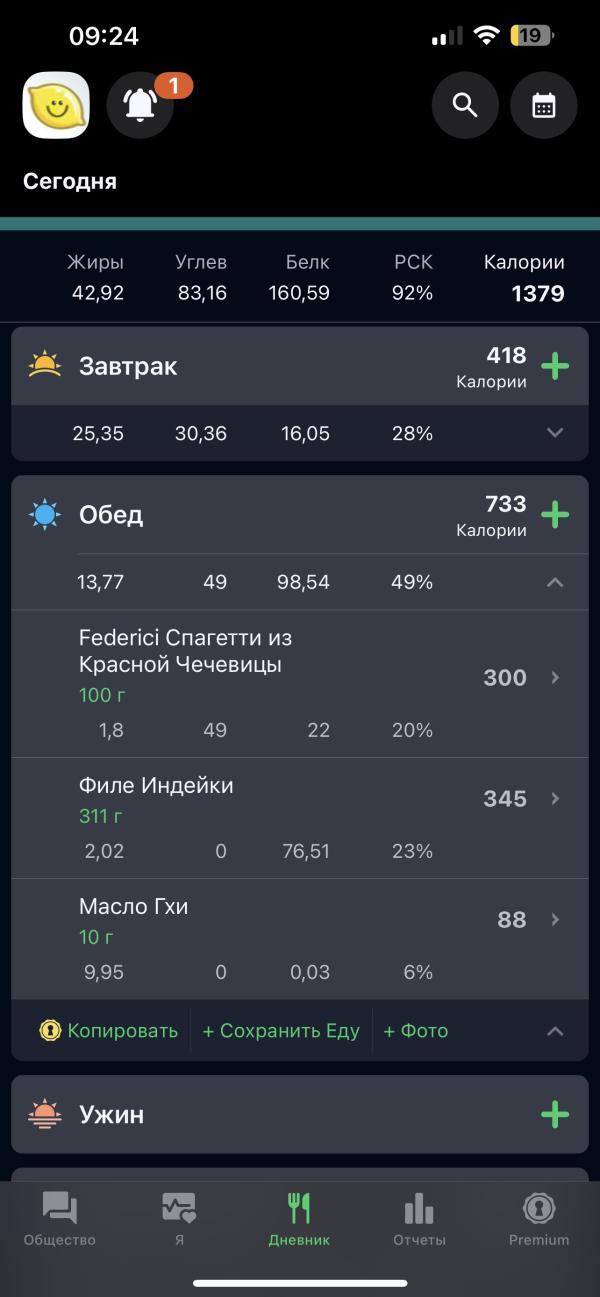The image size is (600, 1297).
Task: Tap Копировать to copy the meal
Action: click(109, 1031)
